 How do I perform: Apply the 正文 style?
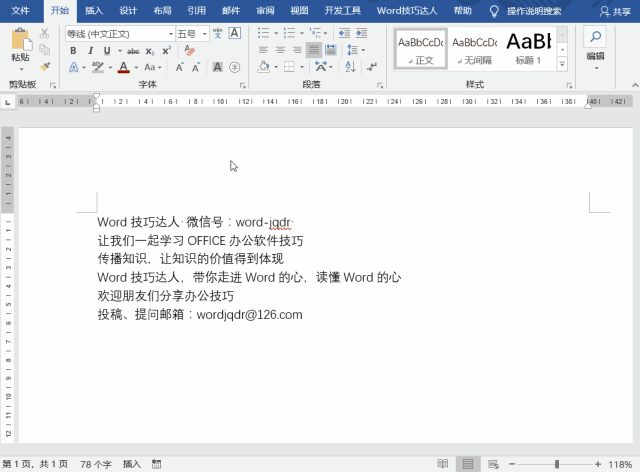[x=421, y=49]
